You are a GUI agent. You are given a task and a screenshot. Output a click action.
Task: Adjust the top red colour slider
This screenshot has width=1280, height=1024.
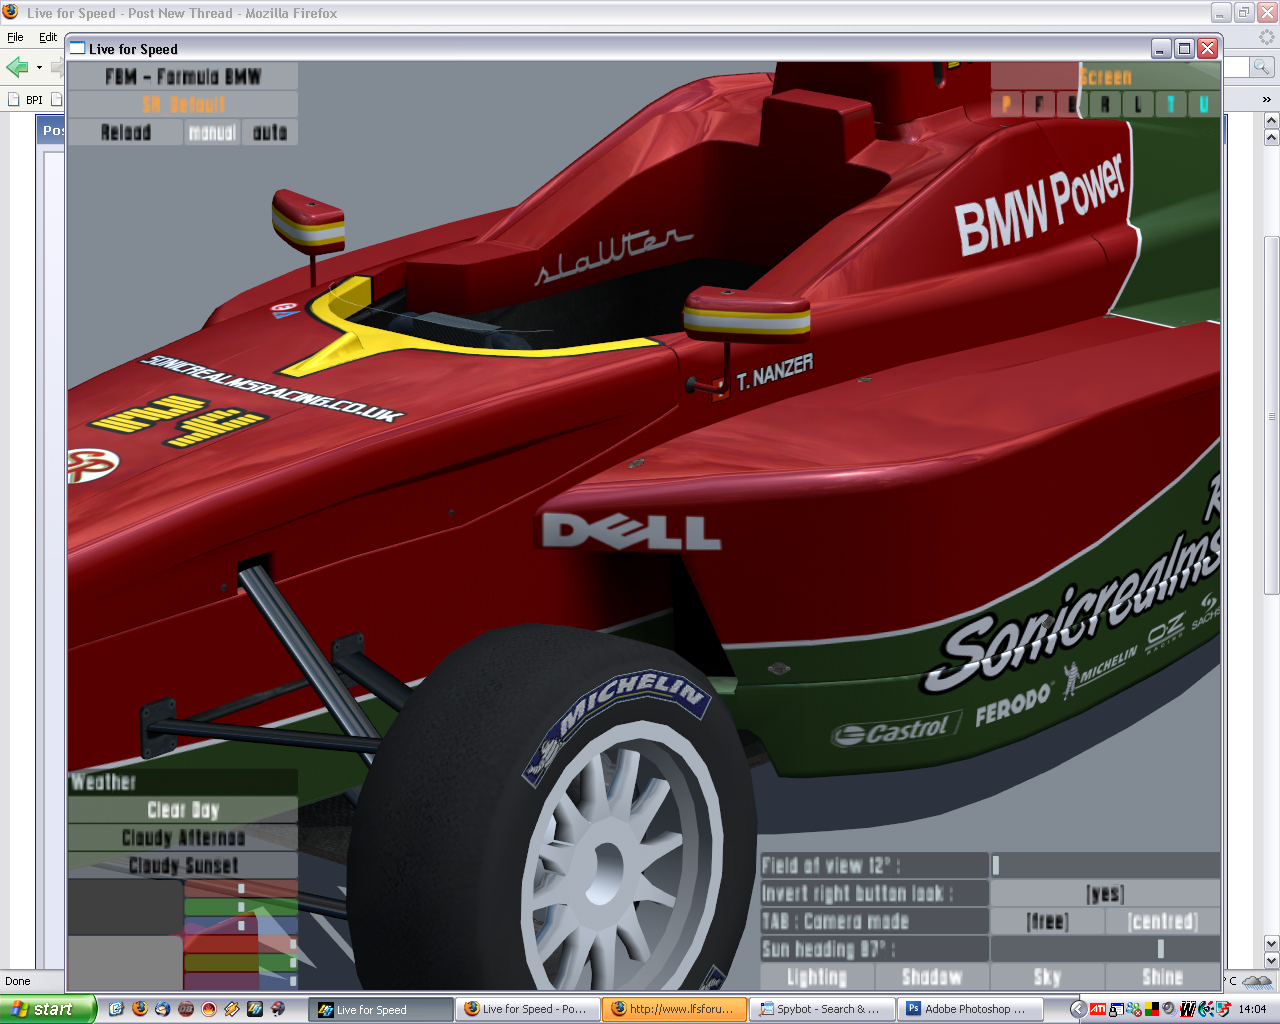[x=241, y=888]
